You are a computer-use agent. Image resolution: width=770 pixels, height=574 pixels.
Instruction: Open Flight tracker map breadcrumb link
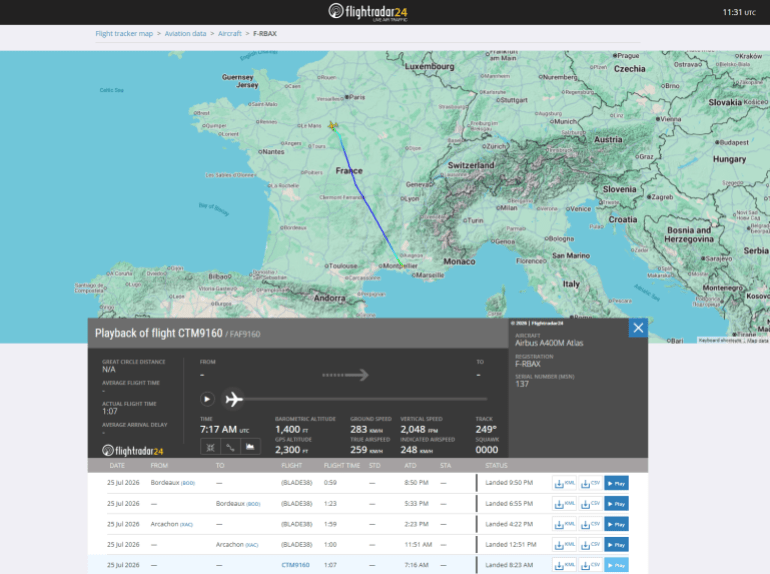[x=124, y=33]
